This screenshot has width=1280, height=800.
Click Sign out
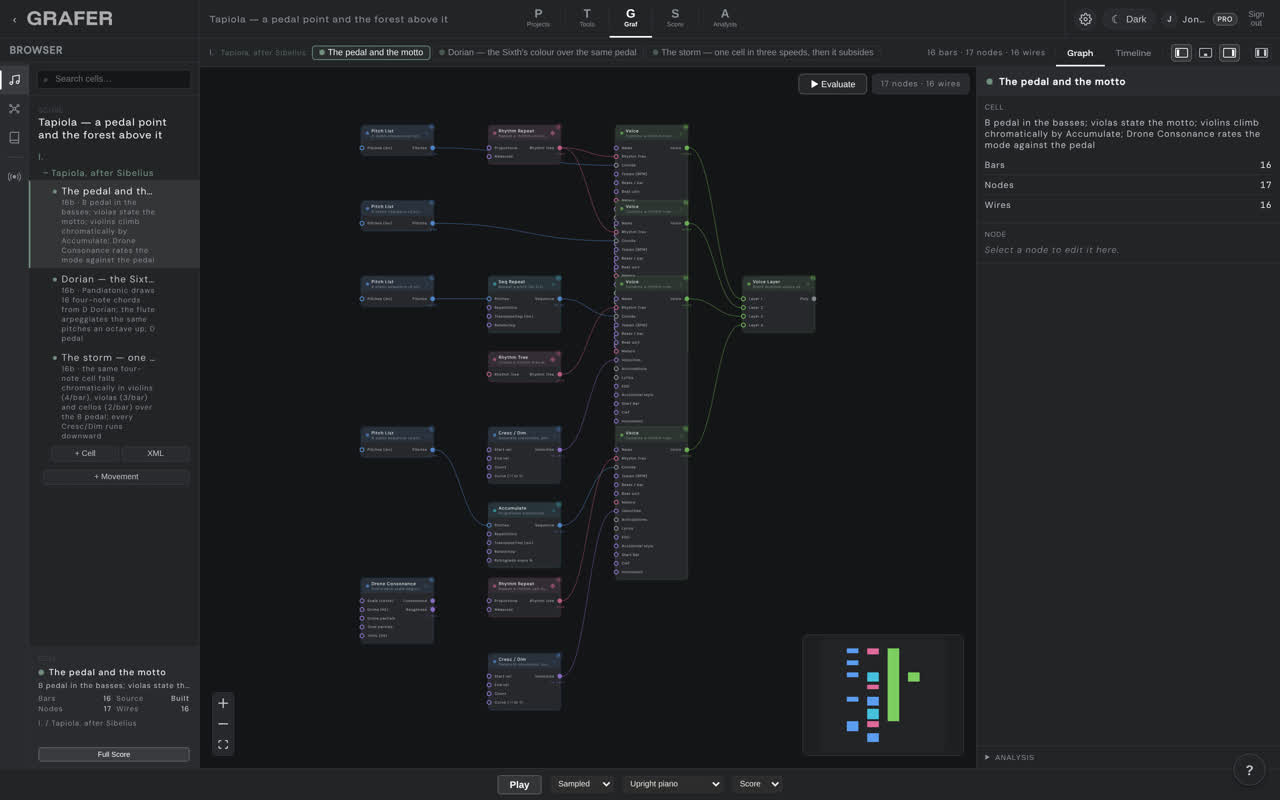(x=1256, y=19)
